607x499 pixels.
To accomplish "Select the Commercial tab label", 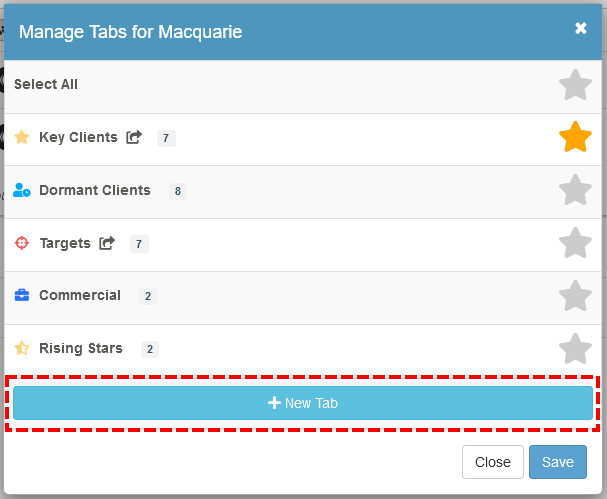I will (80, 295).
